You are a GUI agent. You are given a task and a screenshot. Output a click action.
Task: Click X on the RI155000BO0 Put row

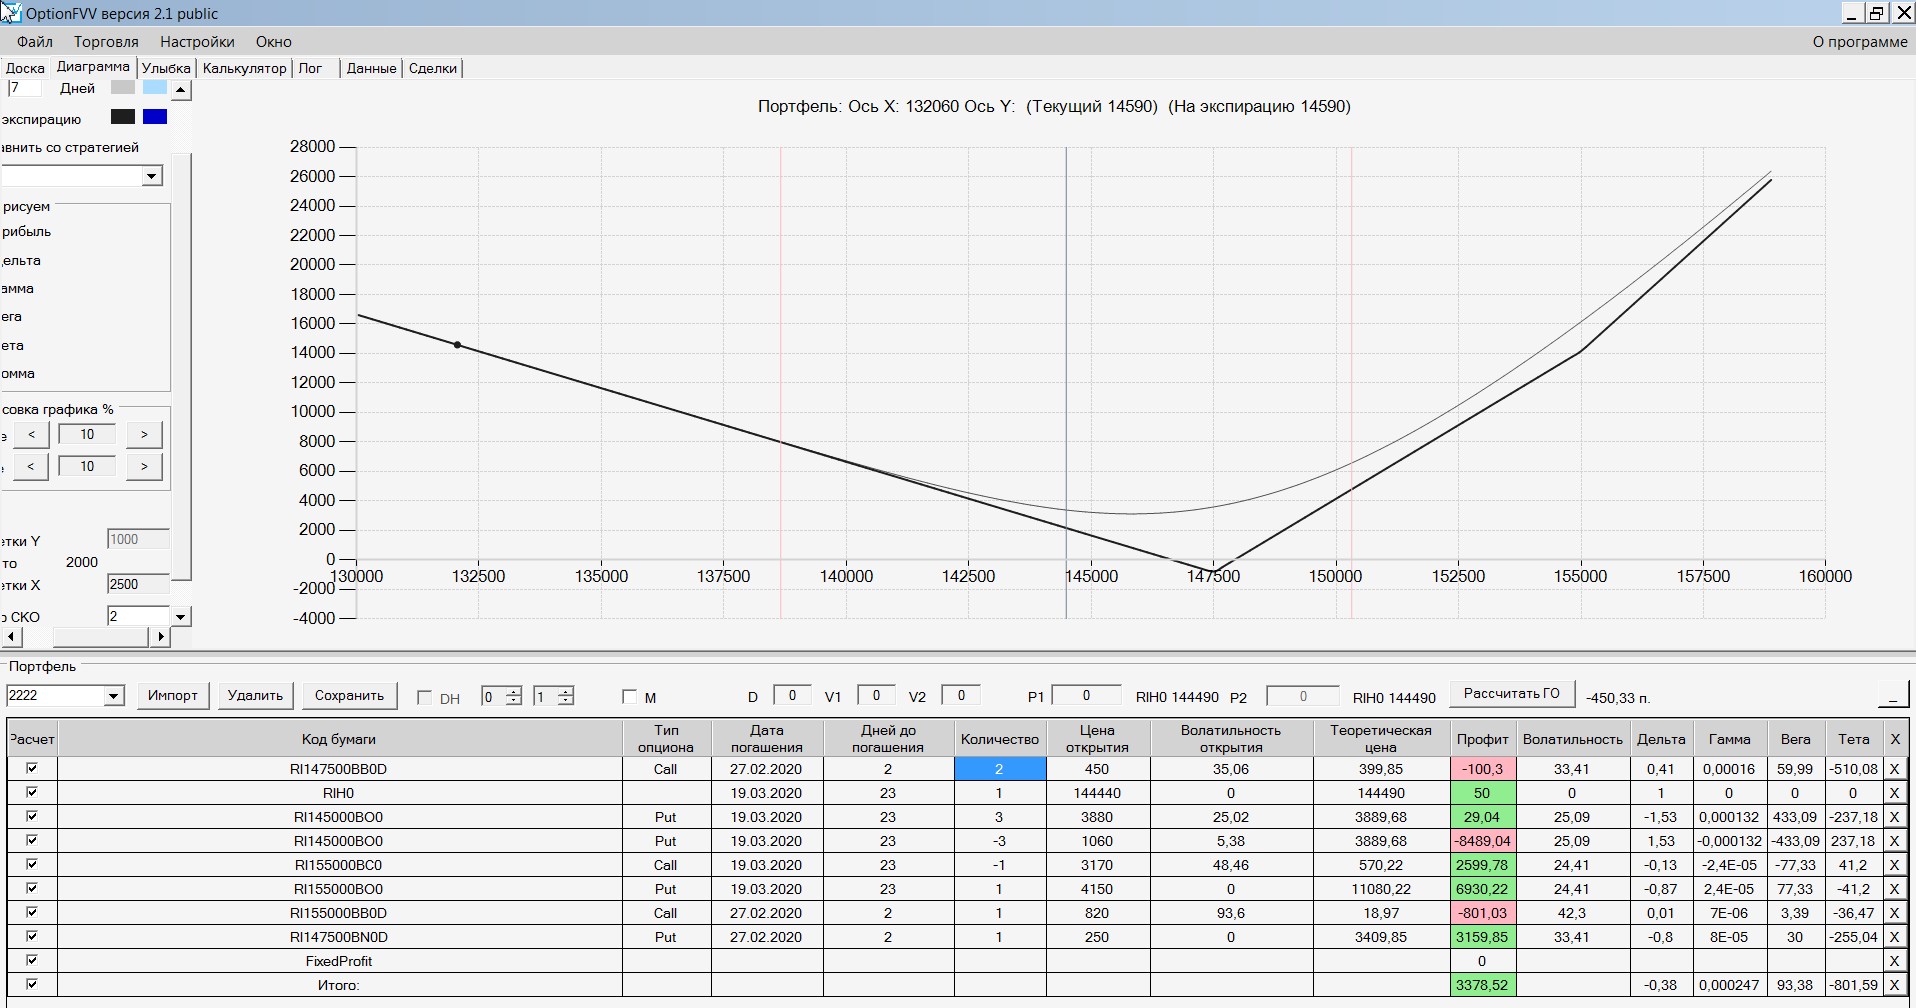[1894, 889]
